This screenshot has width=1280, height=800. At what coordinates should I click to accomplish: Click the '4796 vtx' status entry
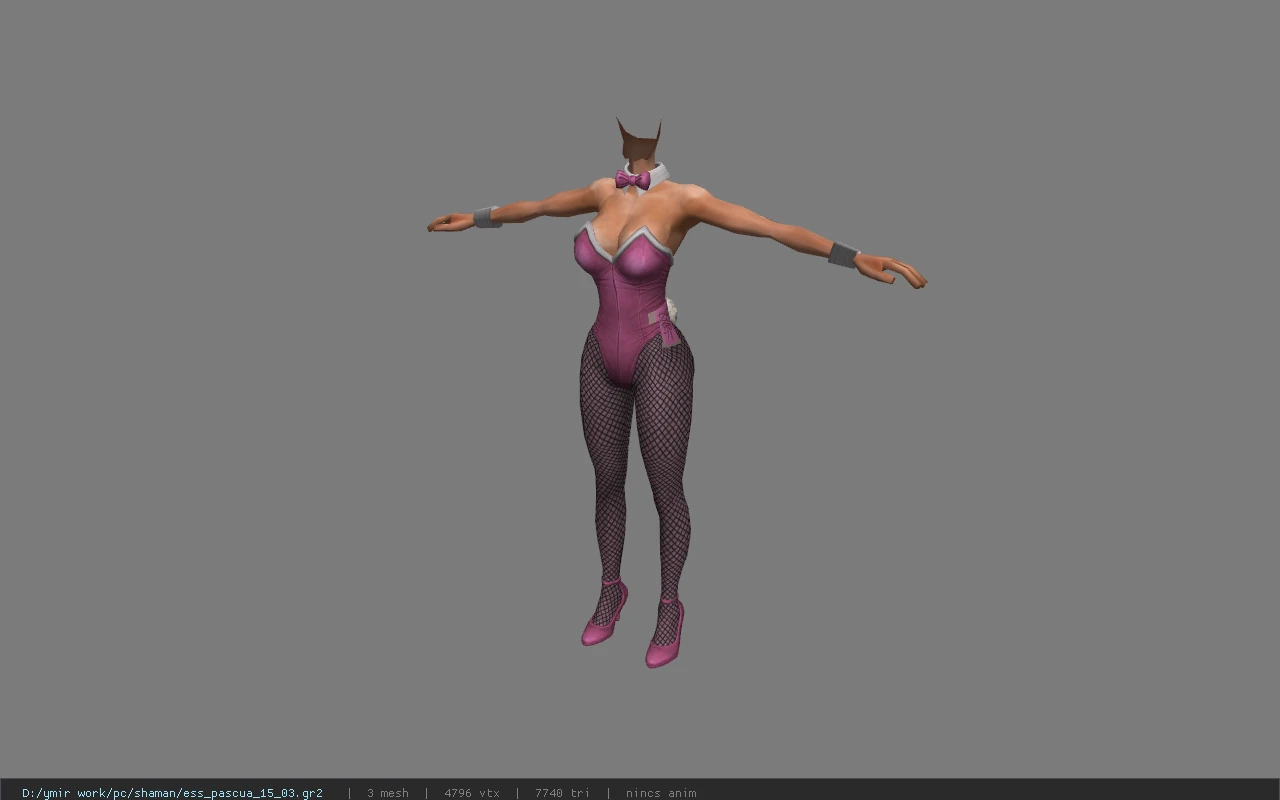472,793
